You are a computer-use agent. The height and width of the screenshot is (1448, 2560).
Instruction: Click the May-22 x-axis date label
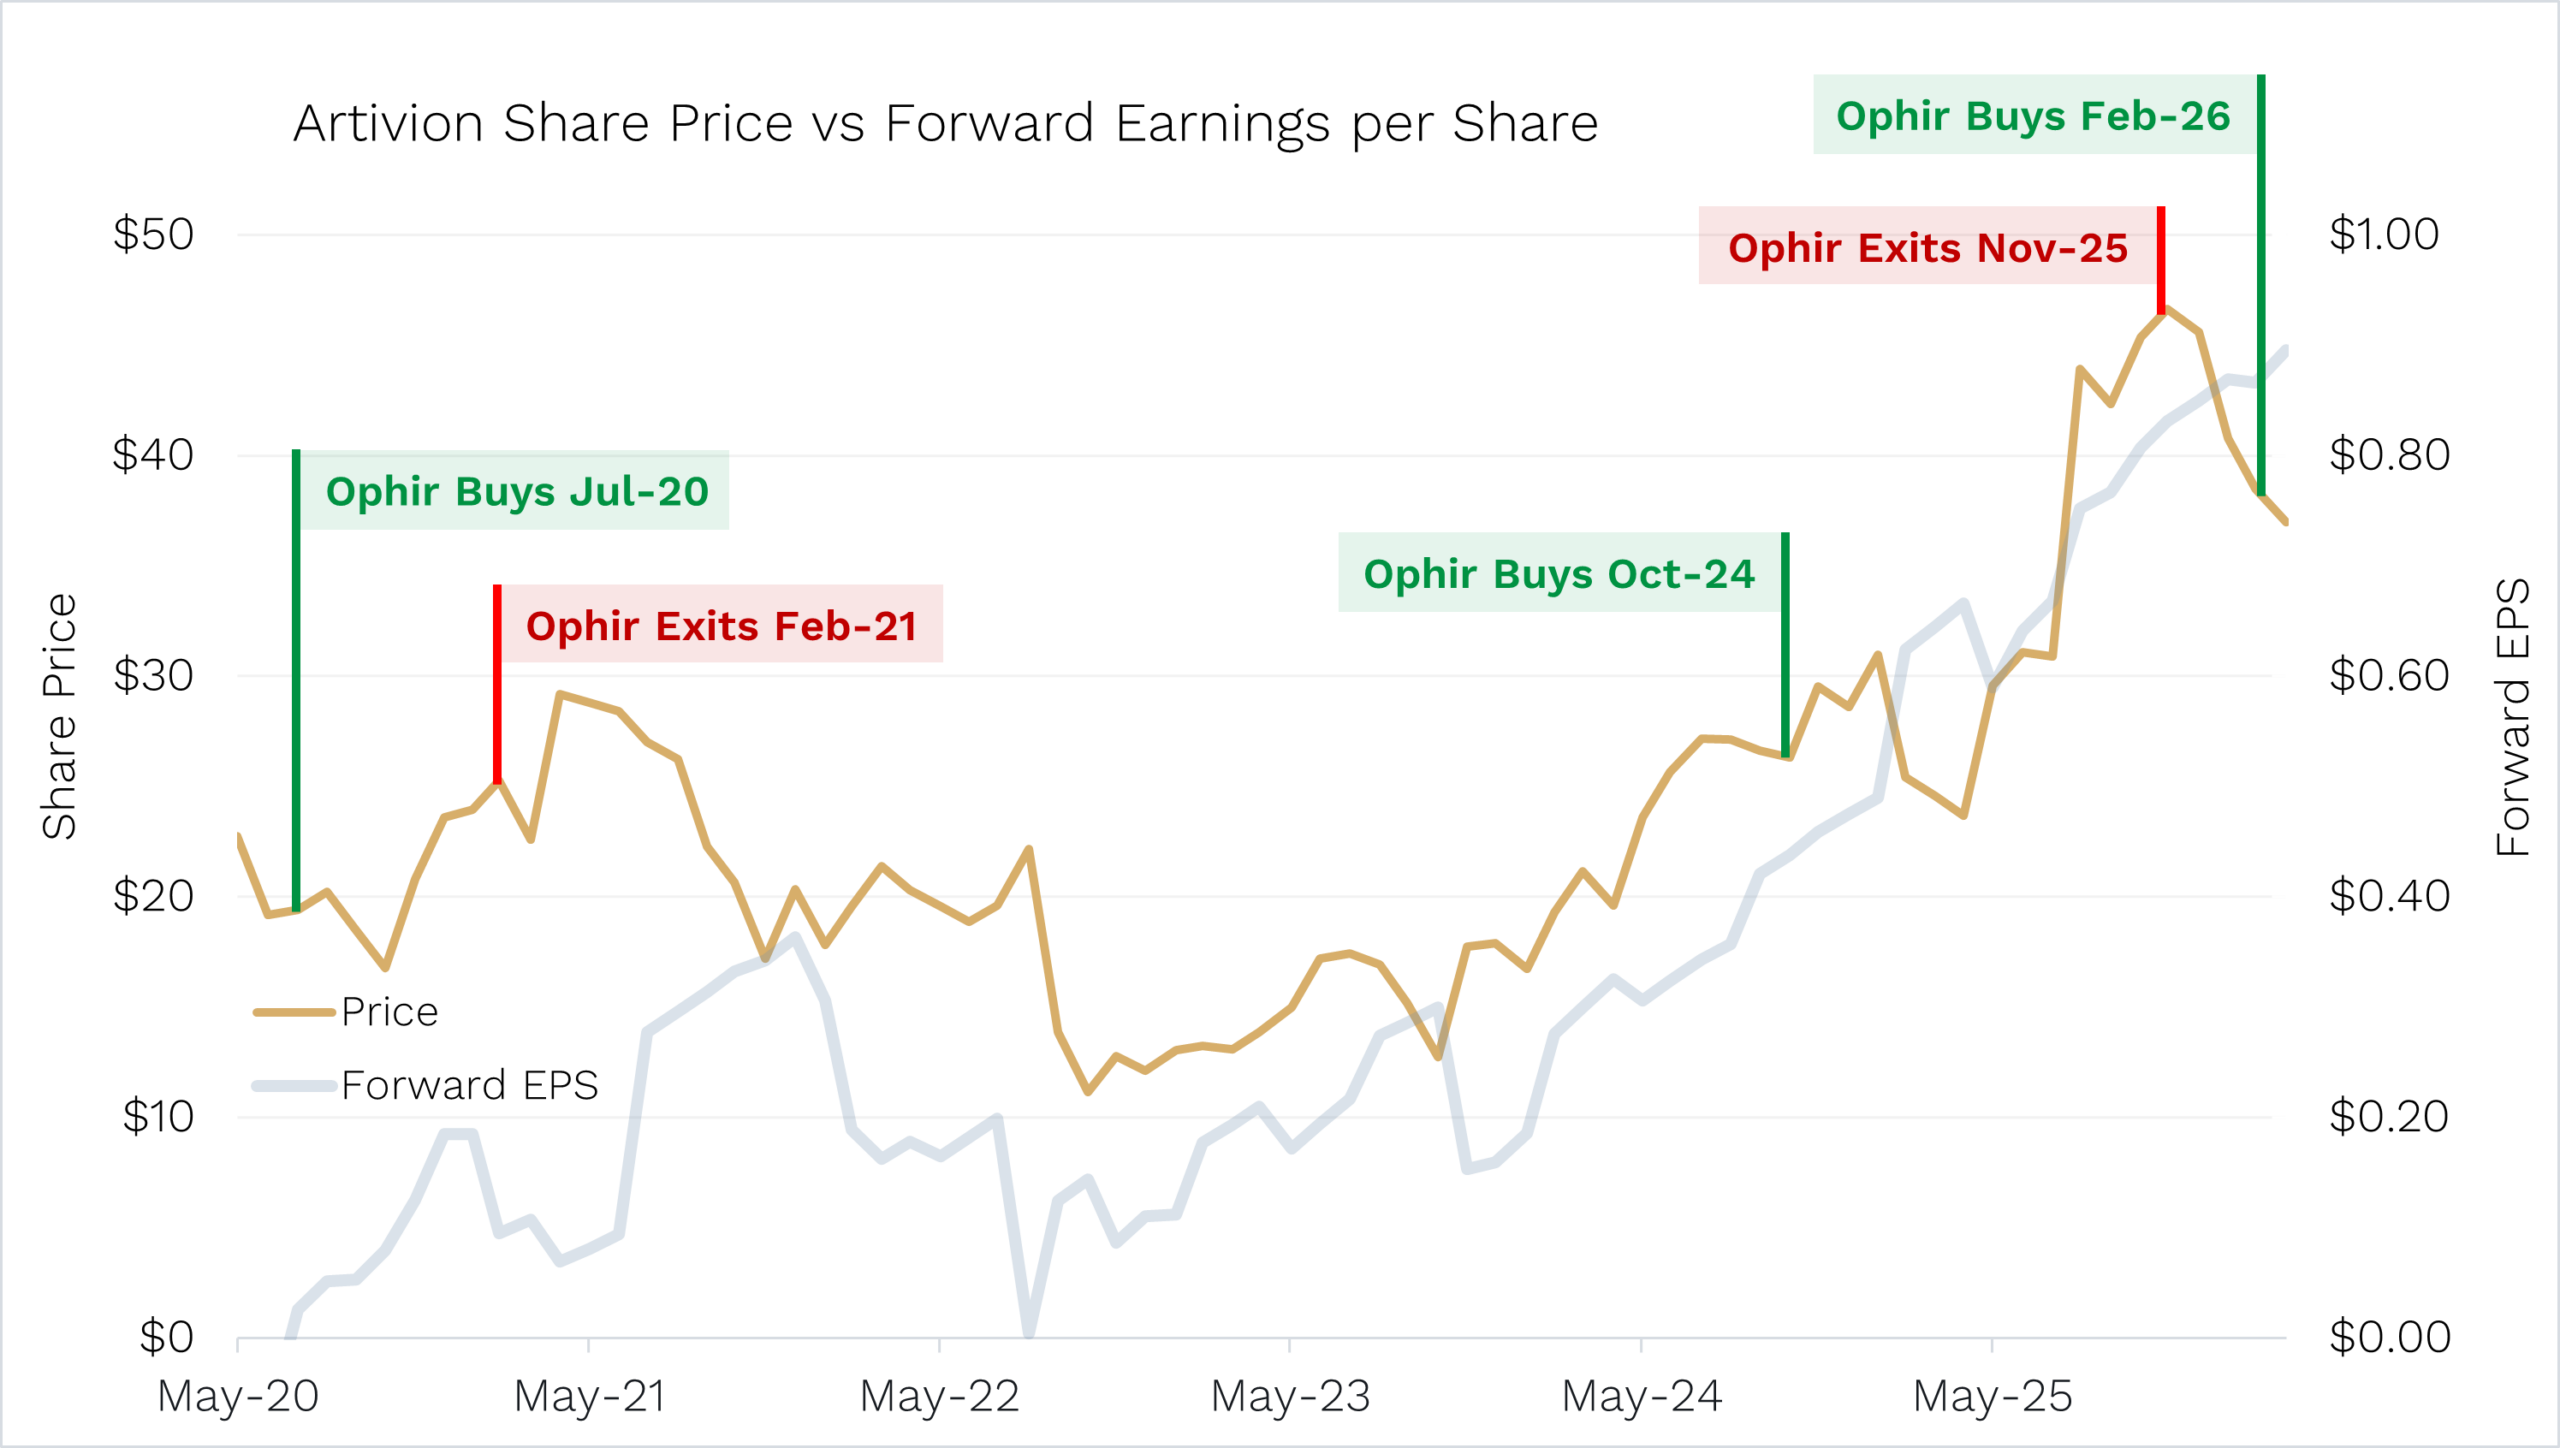(939, 1396)
